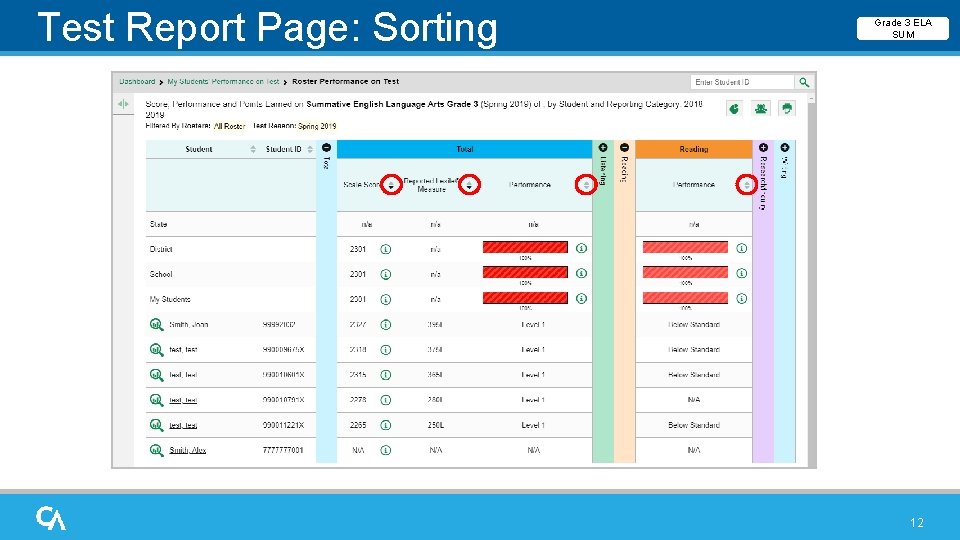Click student ID 990011221X cell
Image resolution: width=960 pixels, height=540 pixels.
point(283,425)
